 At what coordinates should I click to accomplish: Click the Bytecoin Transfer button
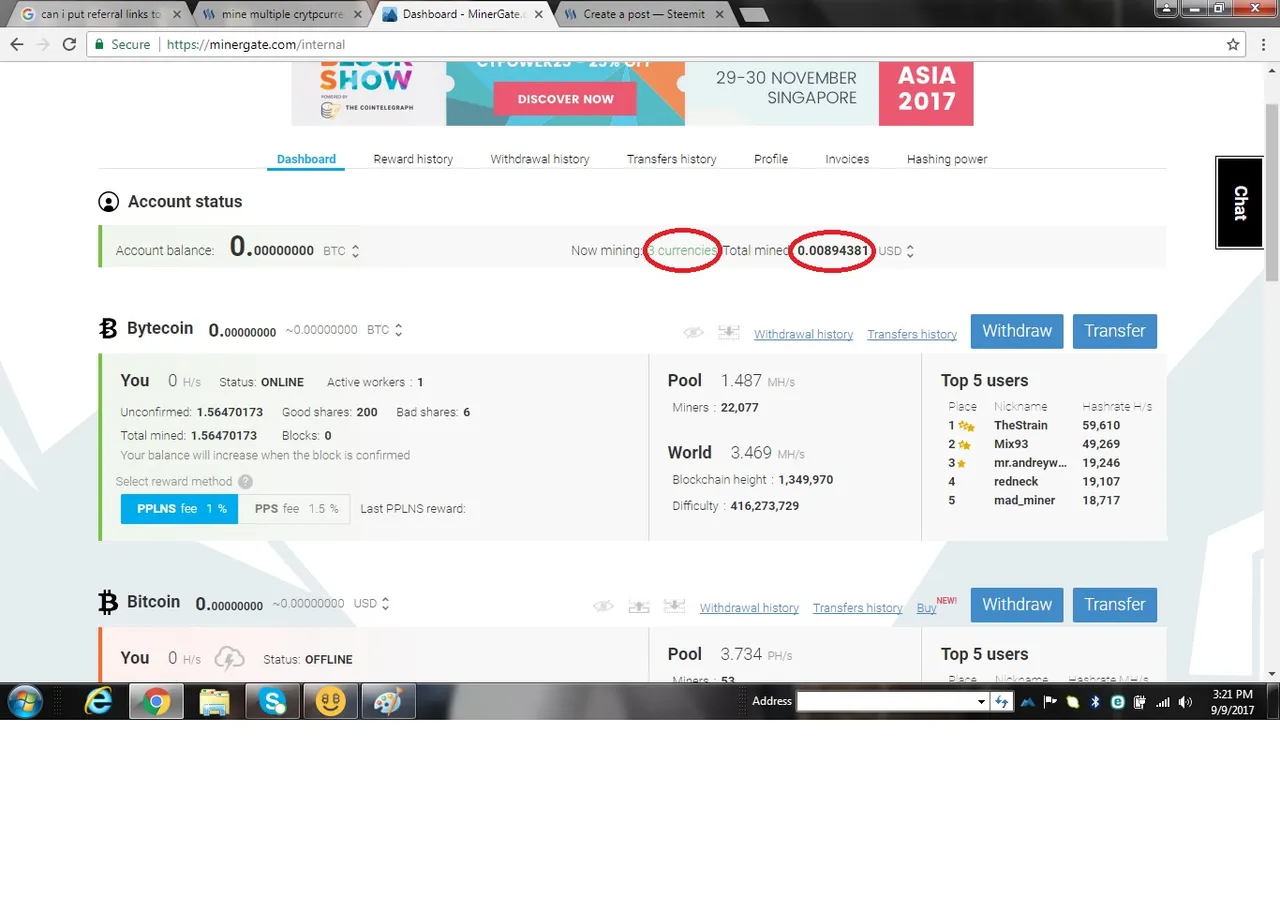click(1115, 331)
